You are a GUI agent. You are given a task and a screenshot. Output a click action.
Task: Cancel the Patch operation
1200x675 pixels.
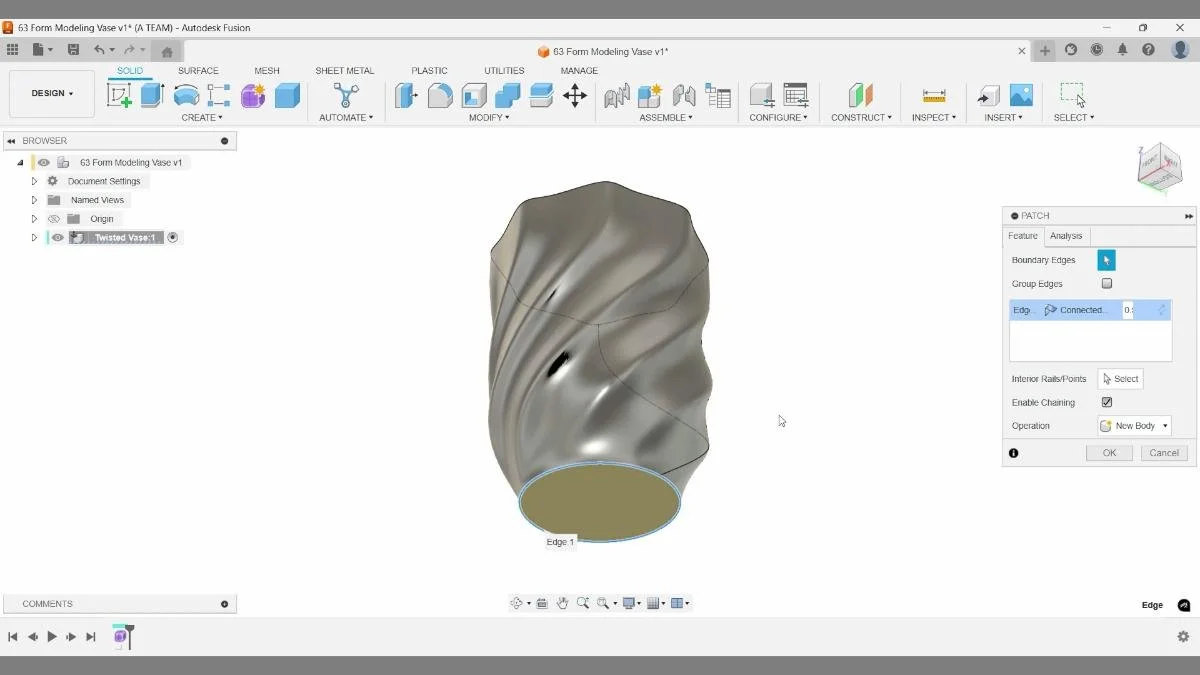click(x=1163, y=452)
